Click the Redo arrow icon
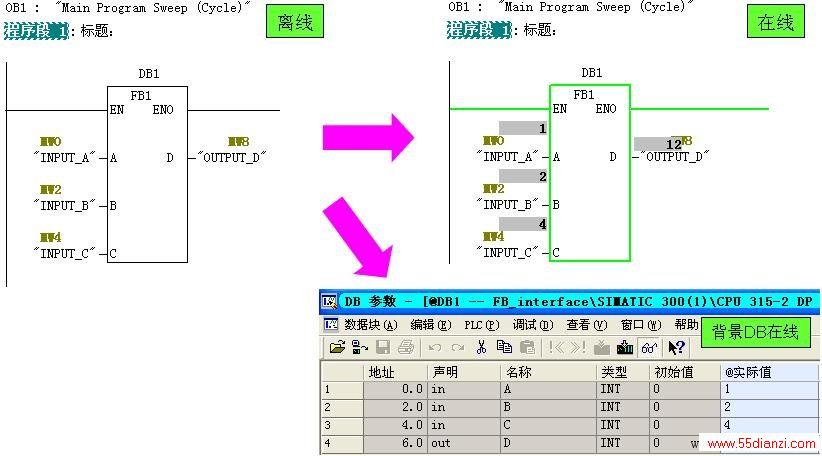Screen dimensions: 822x456 click(x=458, y=348)
